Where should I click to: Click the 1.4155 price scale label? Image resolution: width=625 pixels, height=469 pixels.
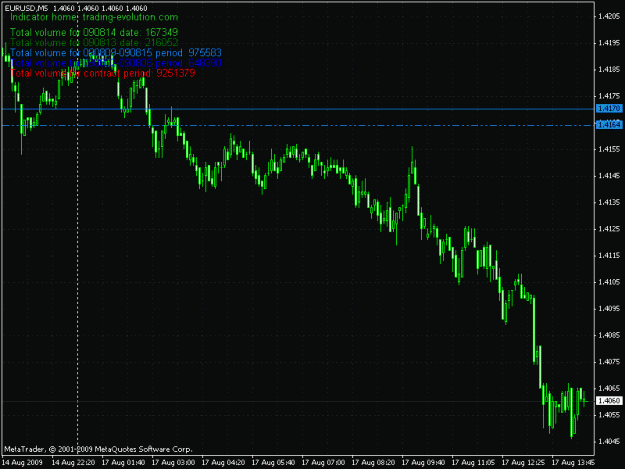tap(609, 149)
